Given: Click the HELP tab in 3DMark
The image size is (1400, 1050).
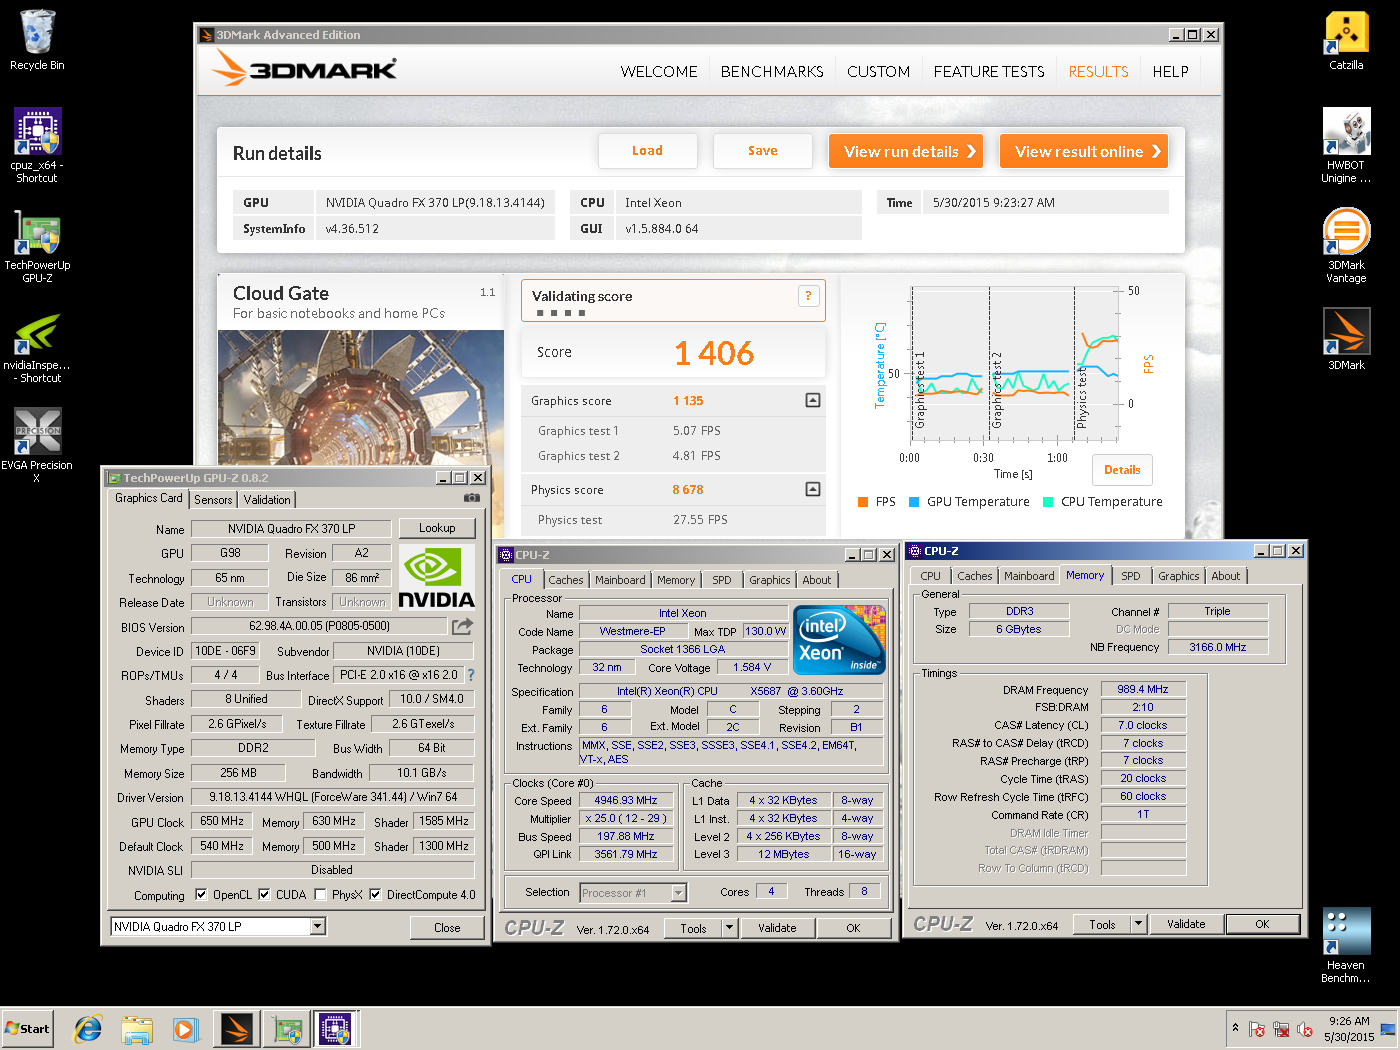Looking at the screenshot, I should pyautogui.click(x=1170, y=72).
